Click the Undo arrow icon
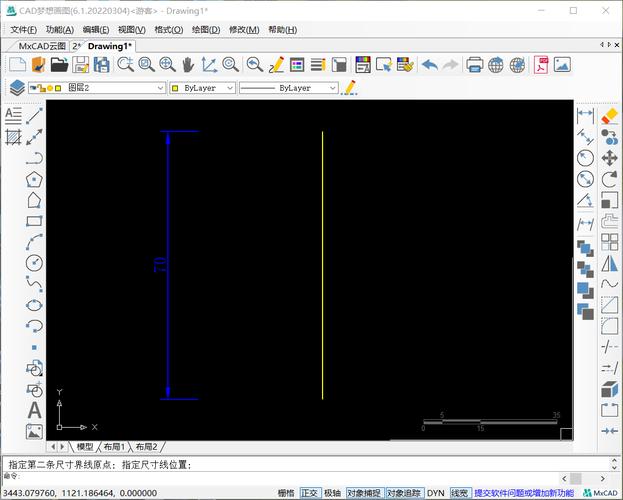This screenshot has height=500, width=623. (x=430, y=65)
